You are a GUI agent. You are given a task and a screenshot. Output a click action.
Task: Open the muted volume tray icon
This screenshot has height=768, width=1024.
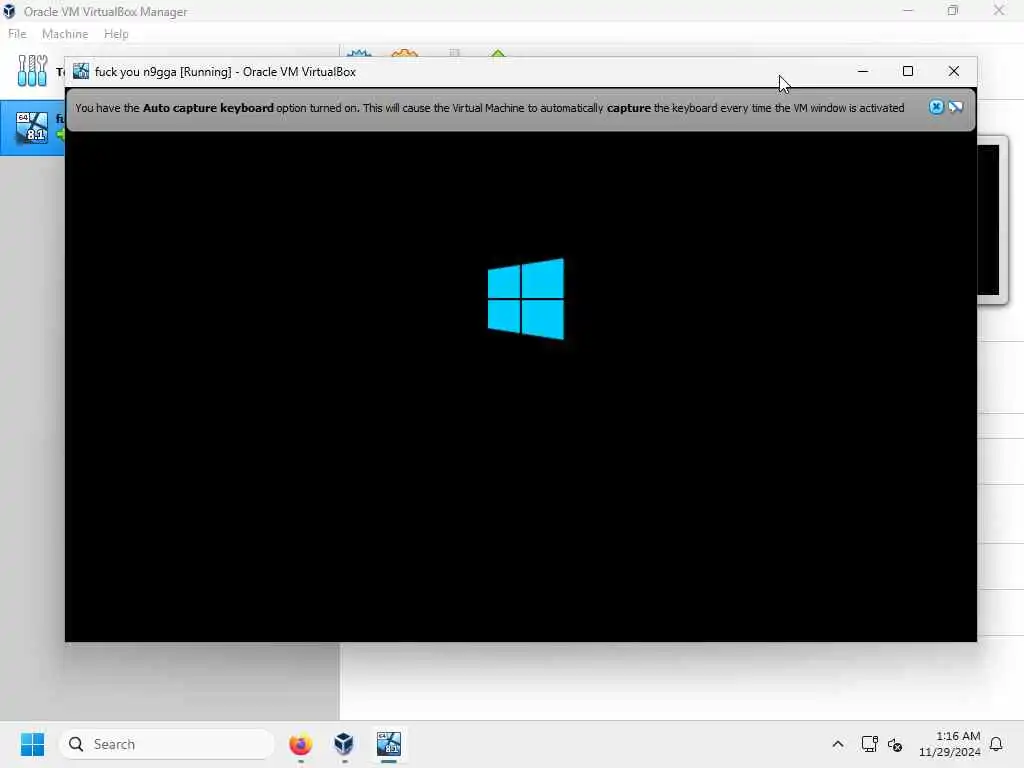(x=895, y=744)
